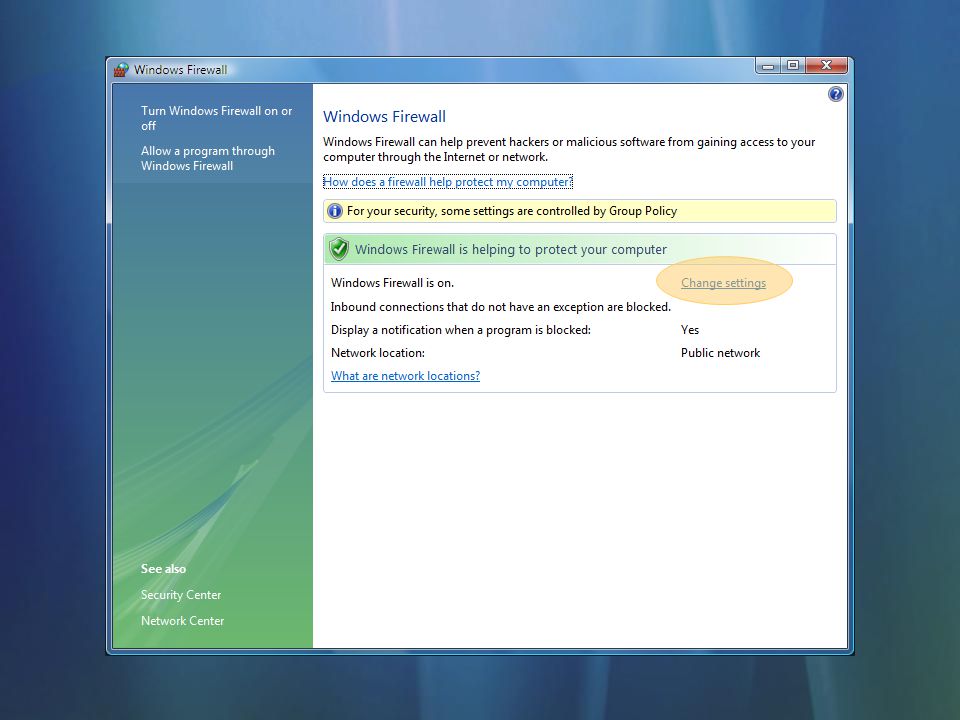The height and width of the screenshot is (720, 960).
Task: Click the 'Windows Firewall' window title text
Action: tap(181, 70)
